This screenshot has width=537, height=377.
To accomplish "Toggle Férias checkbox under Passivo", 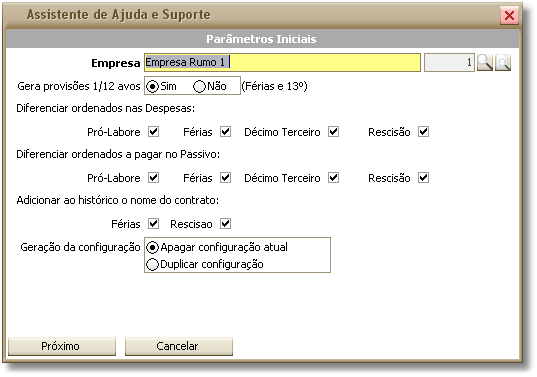I will tap(225, 178).
